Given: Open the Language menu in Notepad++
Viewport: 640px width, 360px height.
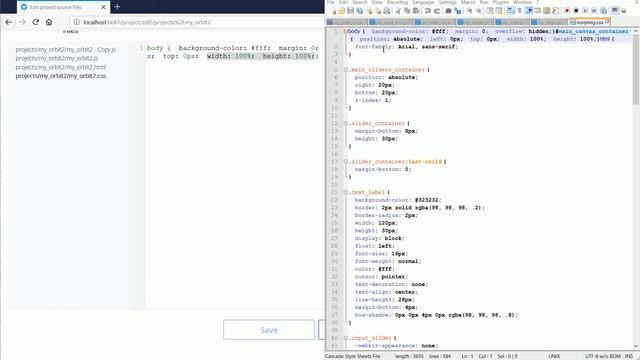Looking at the screenshot, I should tap(423, 2).
